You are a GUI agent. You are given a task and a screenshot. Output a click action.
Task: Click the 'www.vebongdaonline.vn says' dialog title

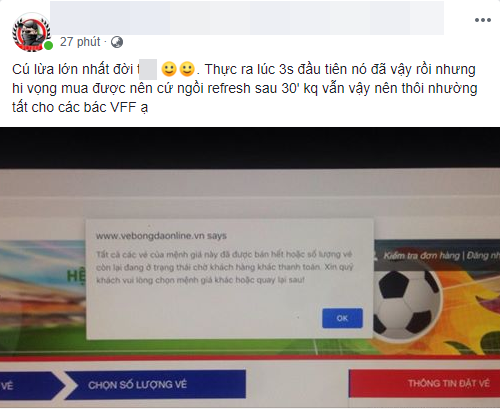pos(161,236)
